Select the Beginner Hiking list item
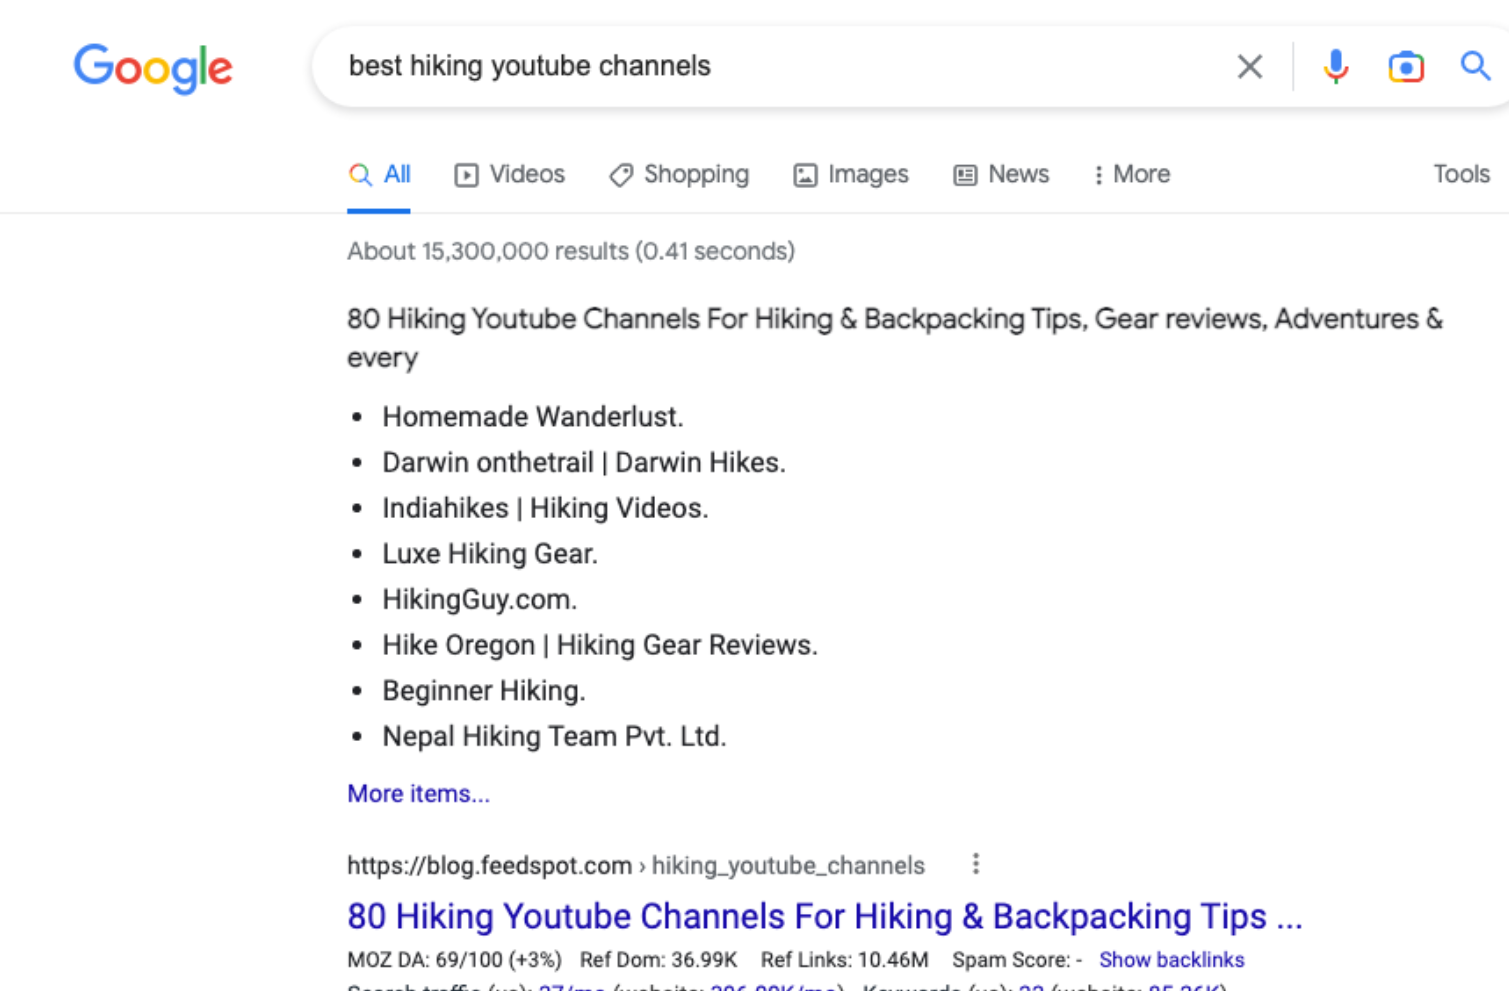This screenshot has width=1509, height=991. coord(484,691)
